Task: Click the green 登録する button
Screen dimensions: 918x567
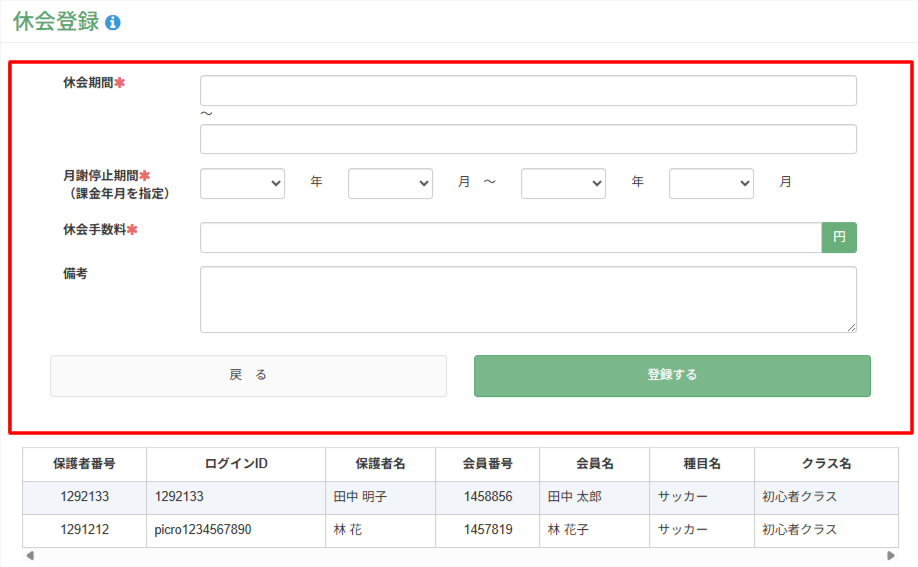Action: coord(672,375)
